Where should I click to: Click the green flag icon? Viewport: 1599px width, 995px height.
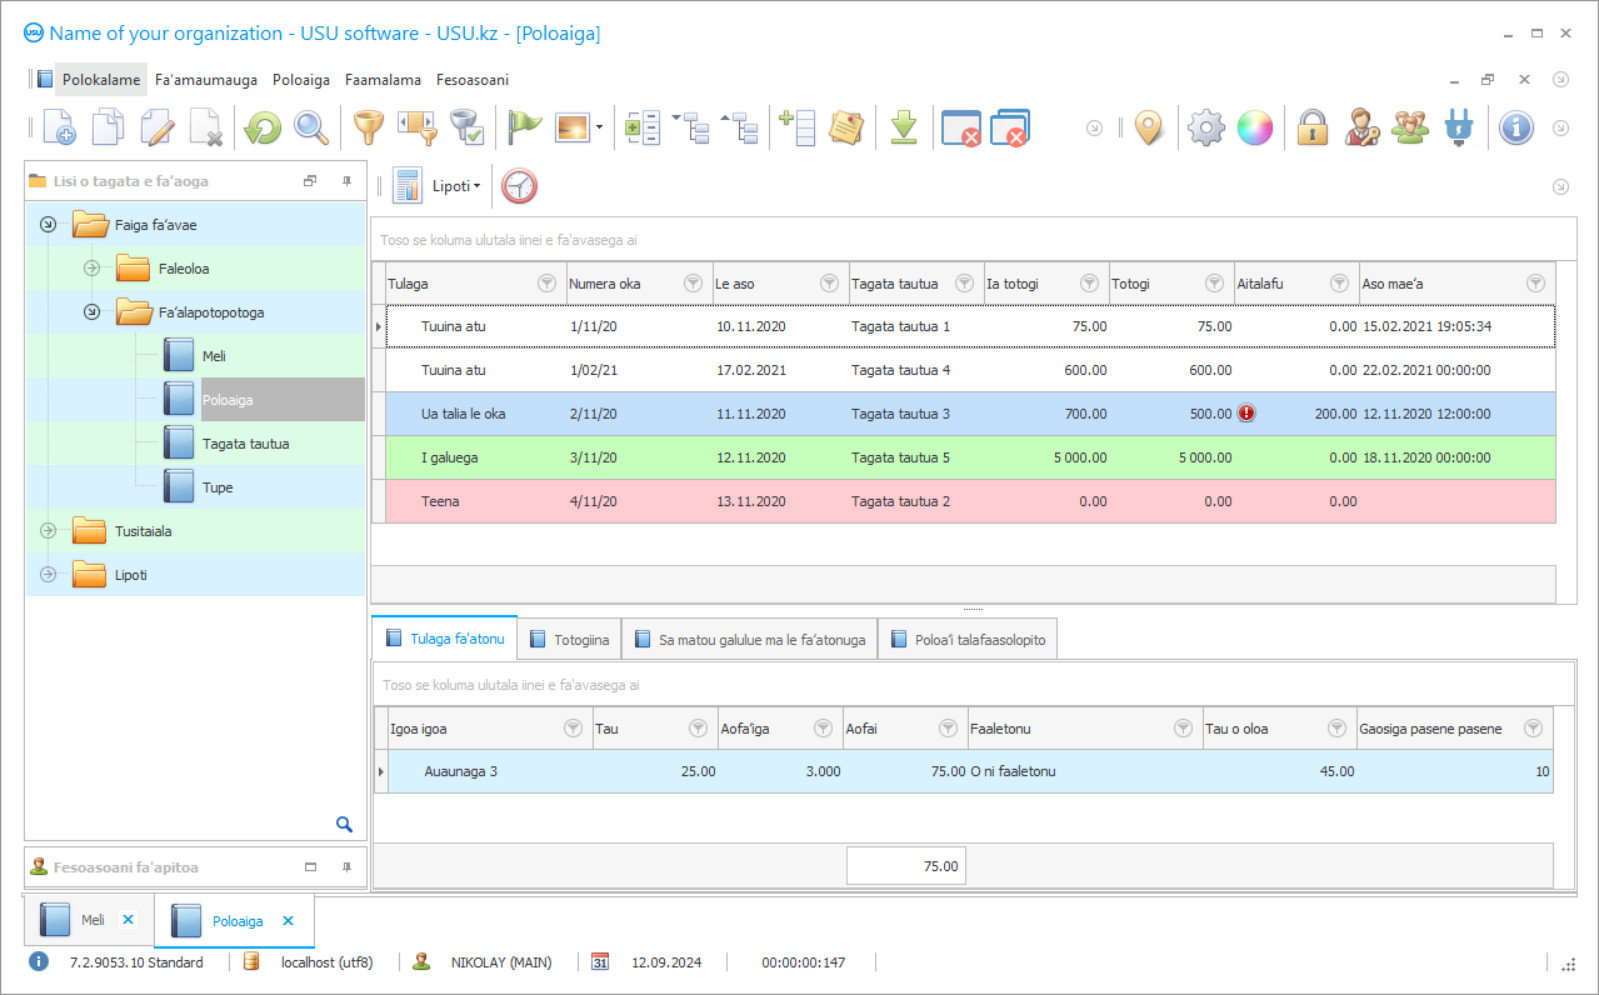tap(523, 128)
